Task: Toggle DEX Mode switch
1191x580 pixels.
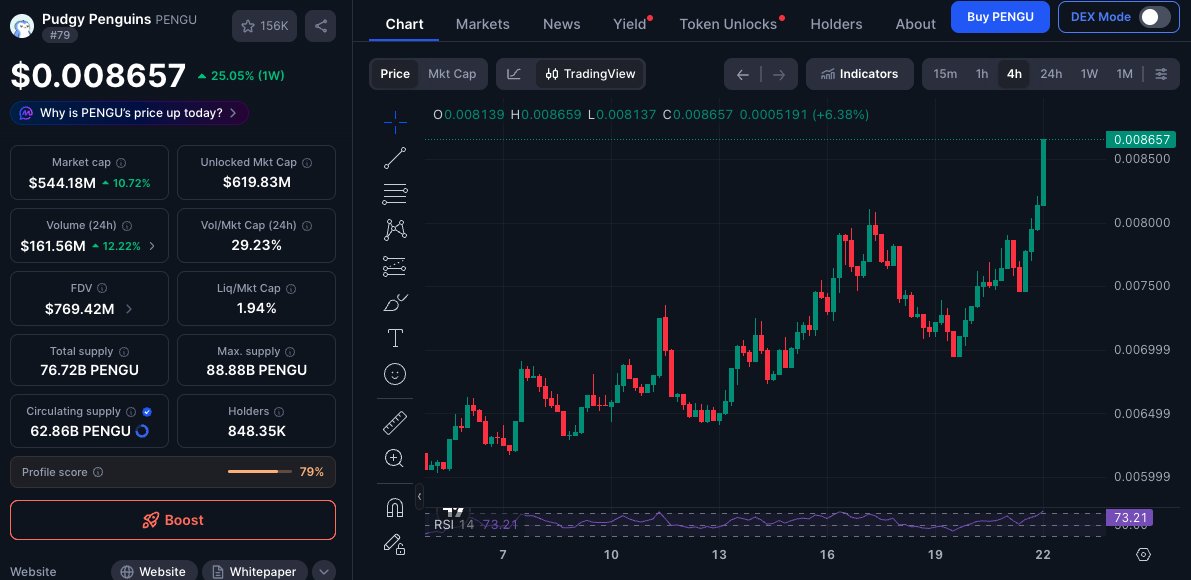Action: [x=1155, y=17]
